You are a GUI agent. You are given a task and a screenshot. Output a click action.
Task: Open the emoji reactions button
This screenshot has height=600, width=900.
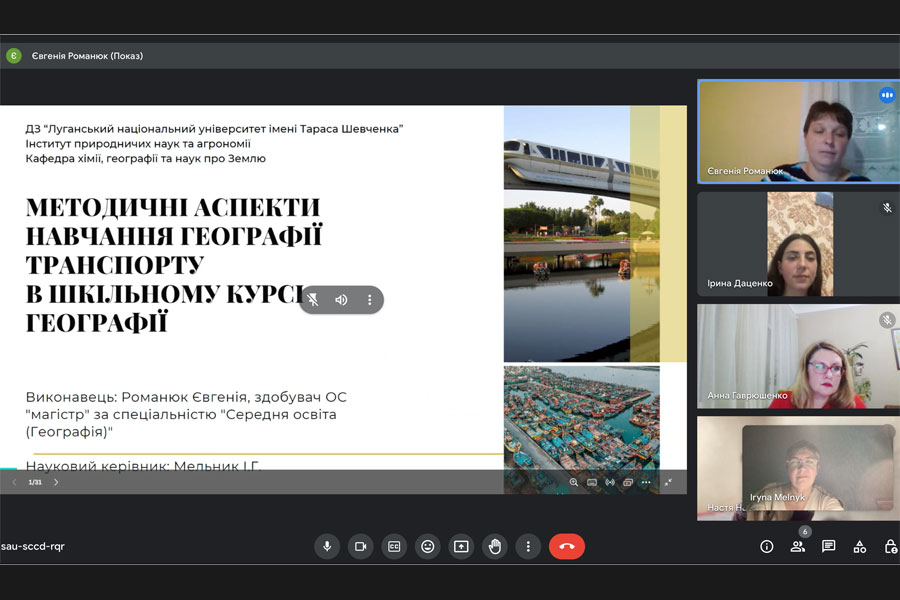428,546
